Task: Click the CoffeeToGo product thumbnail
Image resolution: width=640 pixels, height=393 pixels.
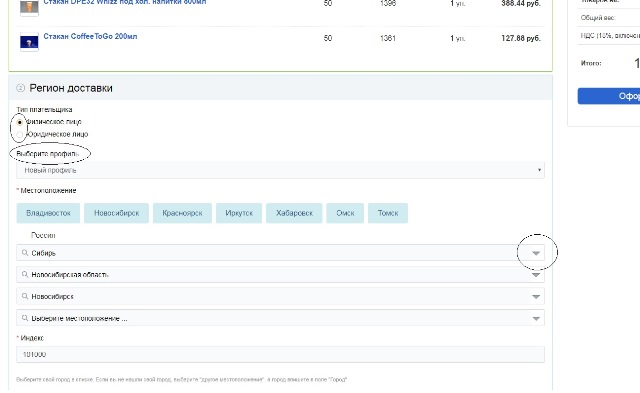Action: [x=29, y=42]
